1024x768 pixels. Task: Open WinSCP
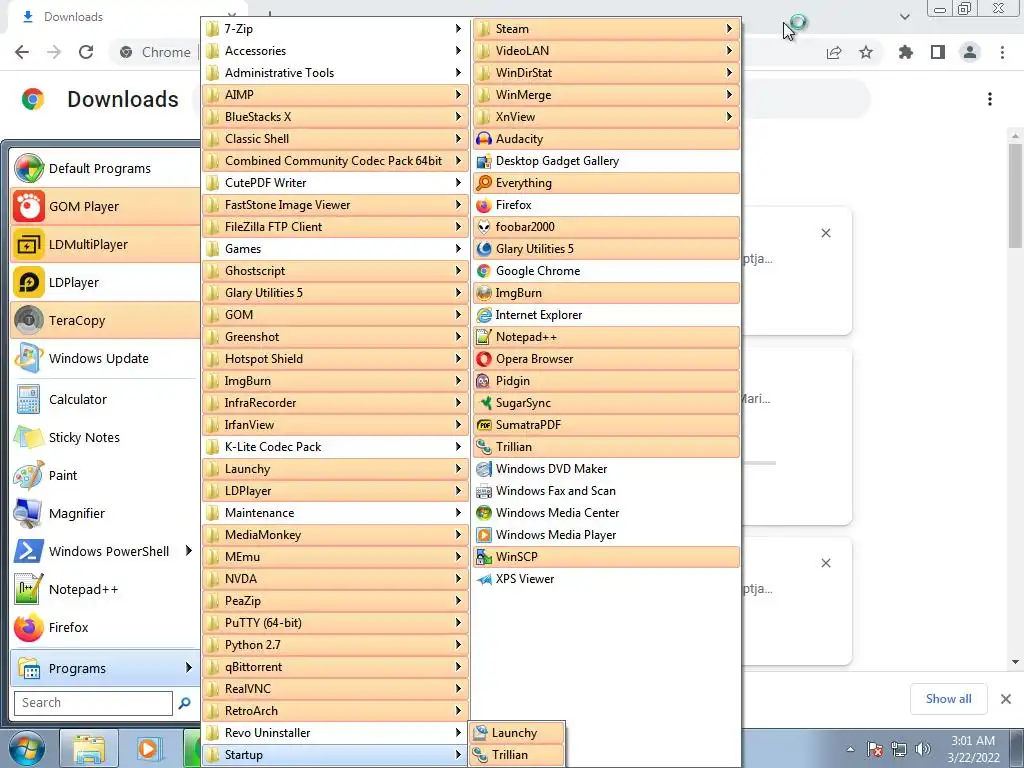pyautogui.click(x=607, y=556)
